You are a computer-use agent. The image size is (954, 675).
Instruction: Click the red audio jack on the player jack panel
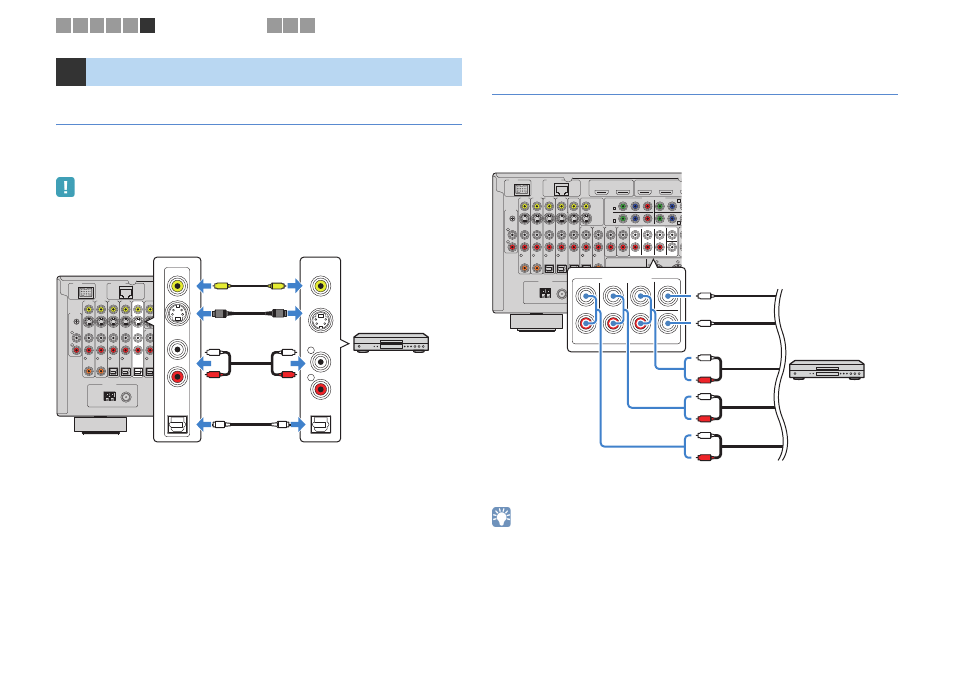click(320, 389)
